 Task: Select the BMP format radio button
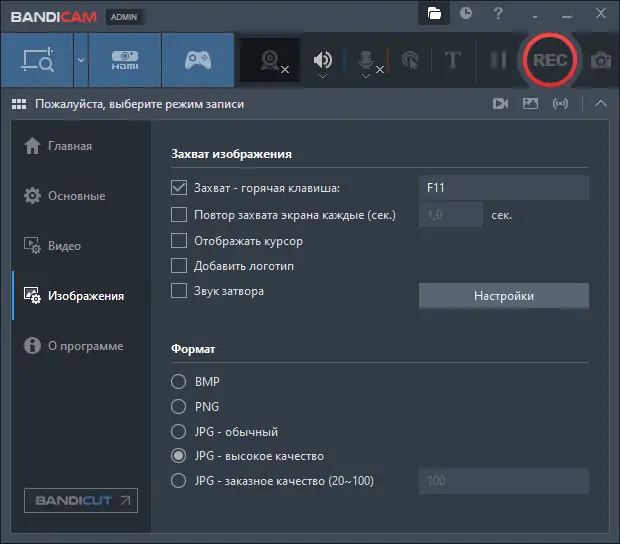pos(178,382)
